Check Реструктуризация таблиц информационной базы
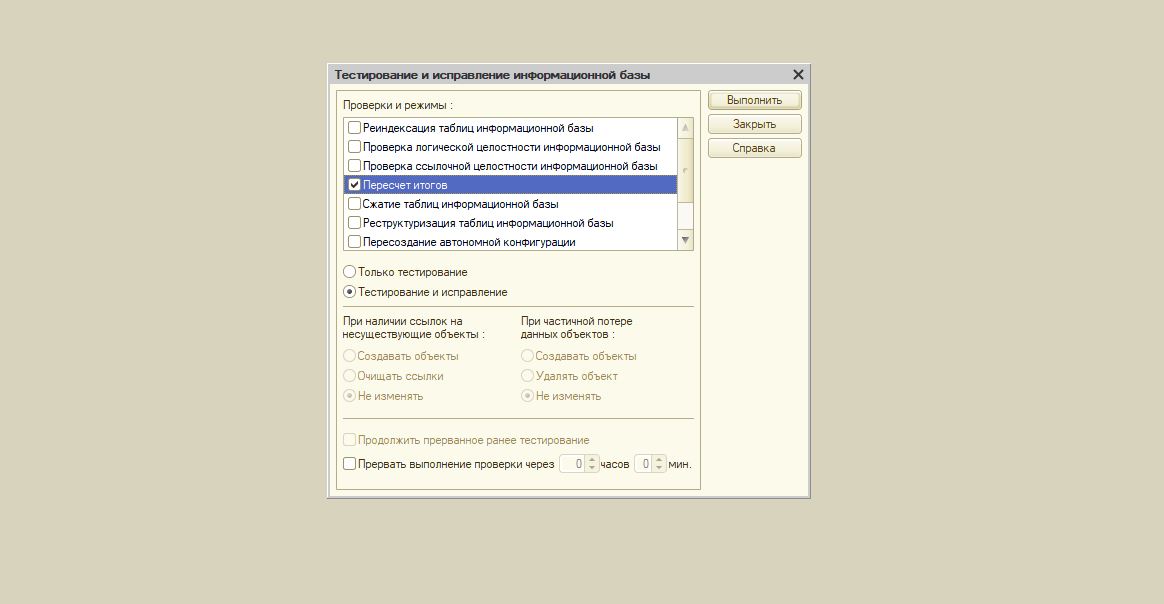This screenshot has width=1164, height=604. [x=354, y=223]
